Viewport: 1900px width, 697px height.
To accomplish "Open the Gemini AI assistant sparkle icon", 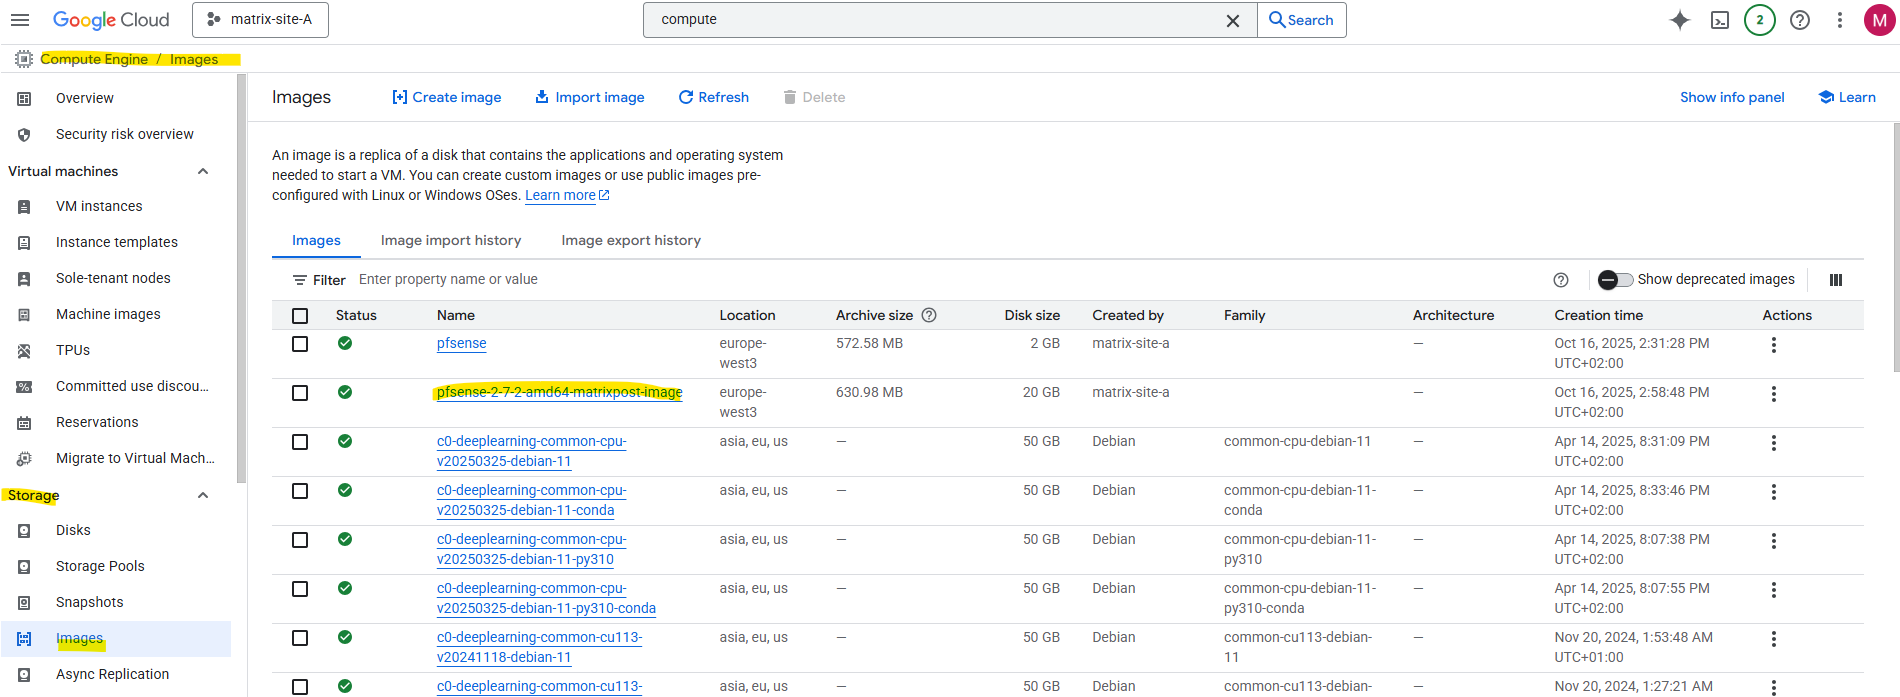I will [x=1680, y=20].
